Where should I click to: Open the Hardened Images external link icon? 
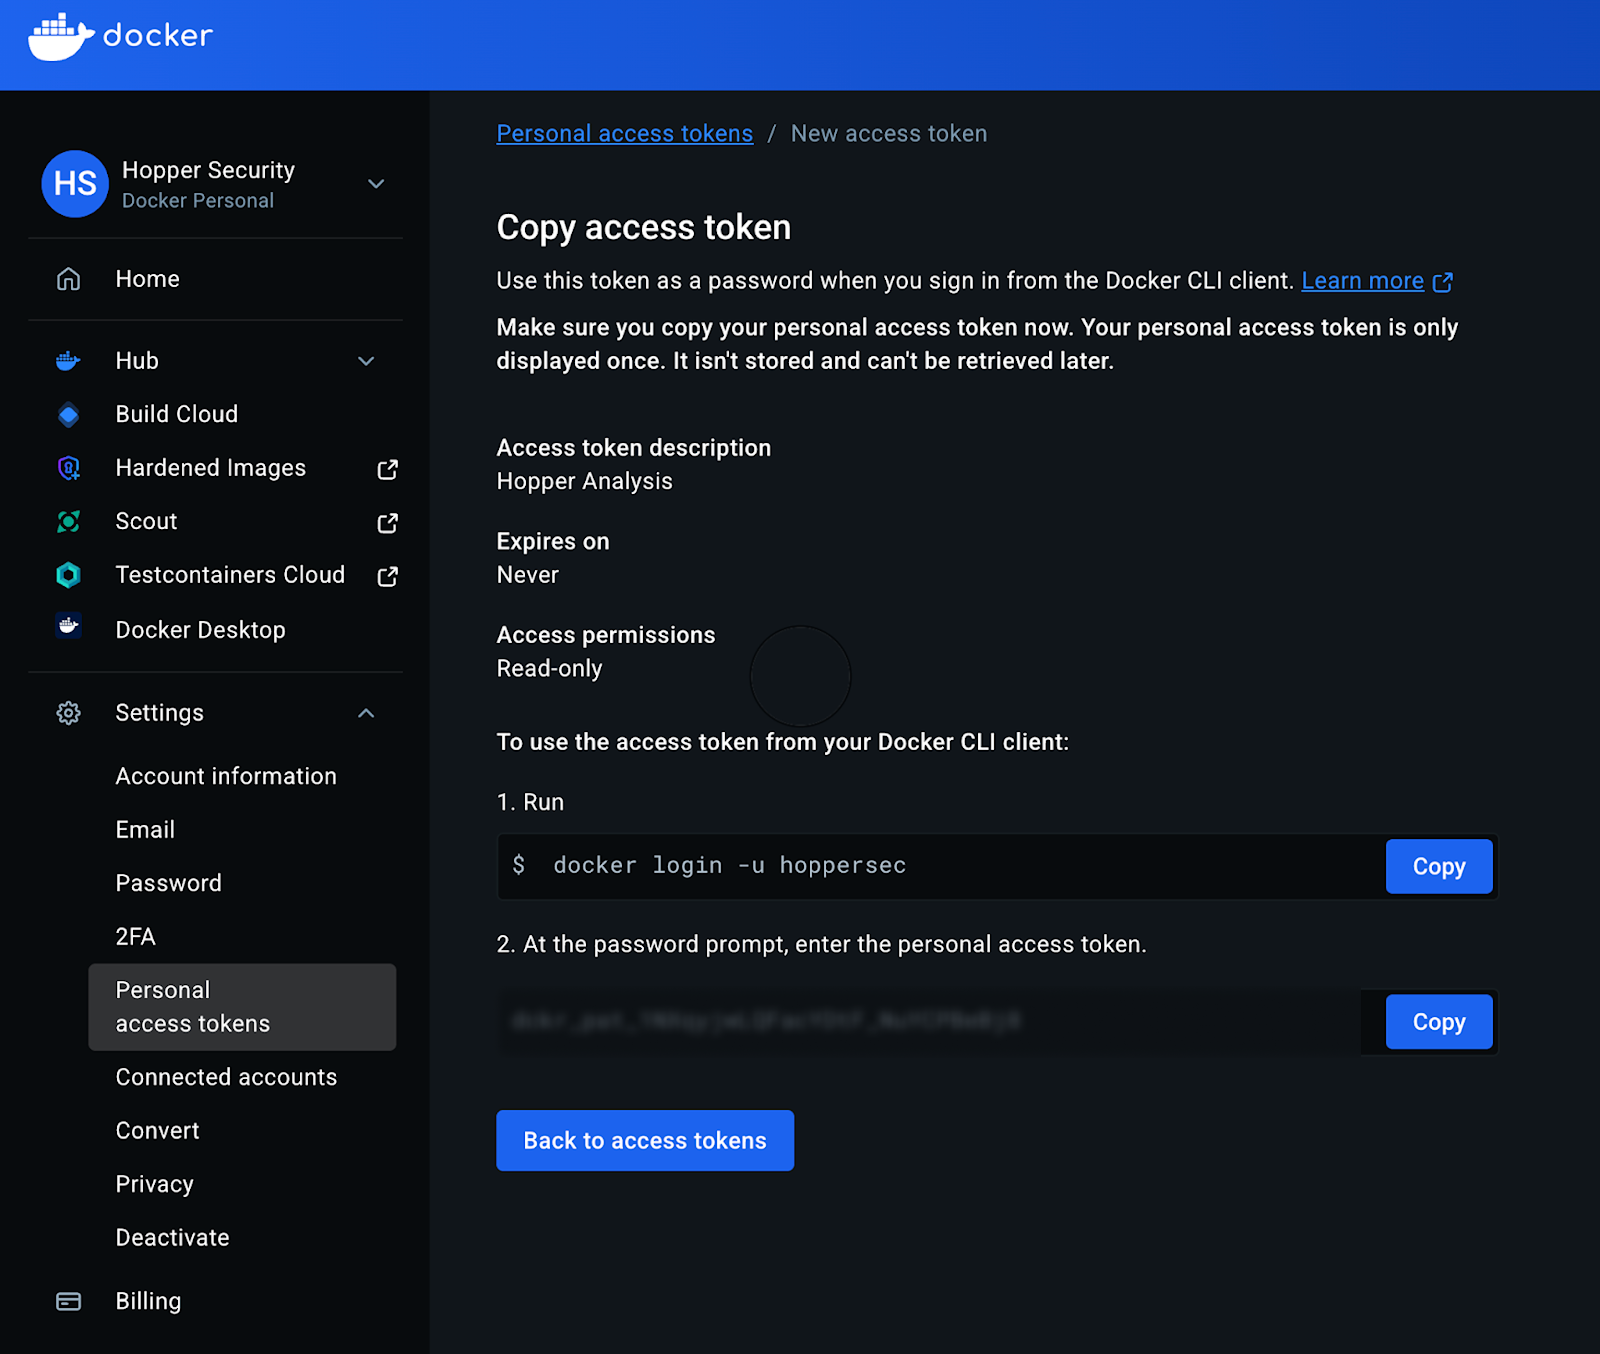(x=388, y=469)
